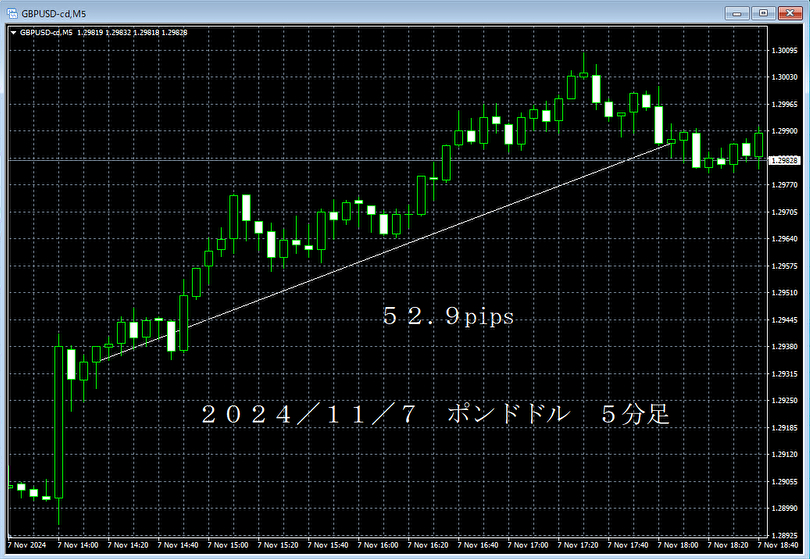Click the 2024/11/7 ポンドドル 5分足 text annotation

pyautogui.click(x=434, y=414)
